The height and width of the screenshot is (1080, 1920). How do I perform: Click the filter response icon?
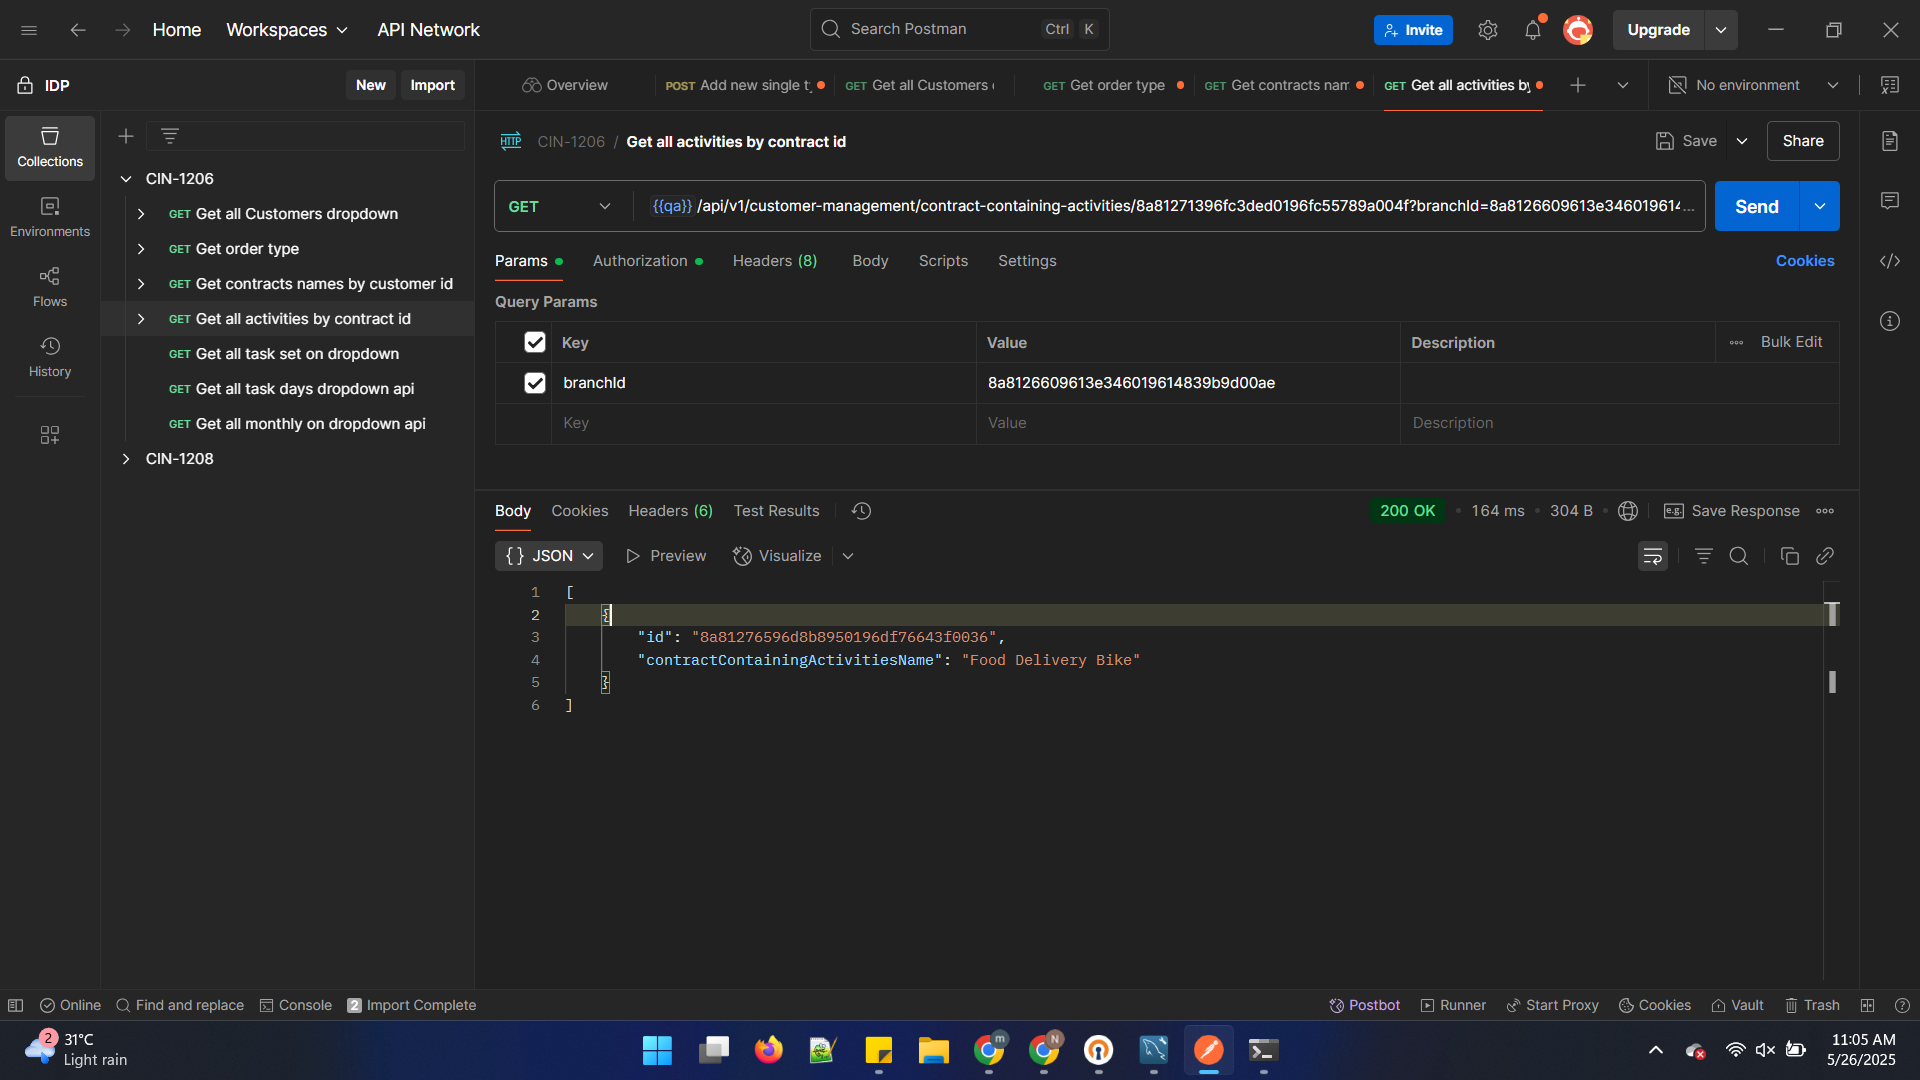pos(1704,556)
